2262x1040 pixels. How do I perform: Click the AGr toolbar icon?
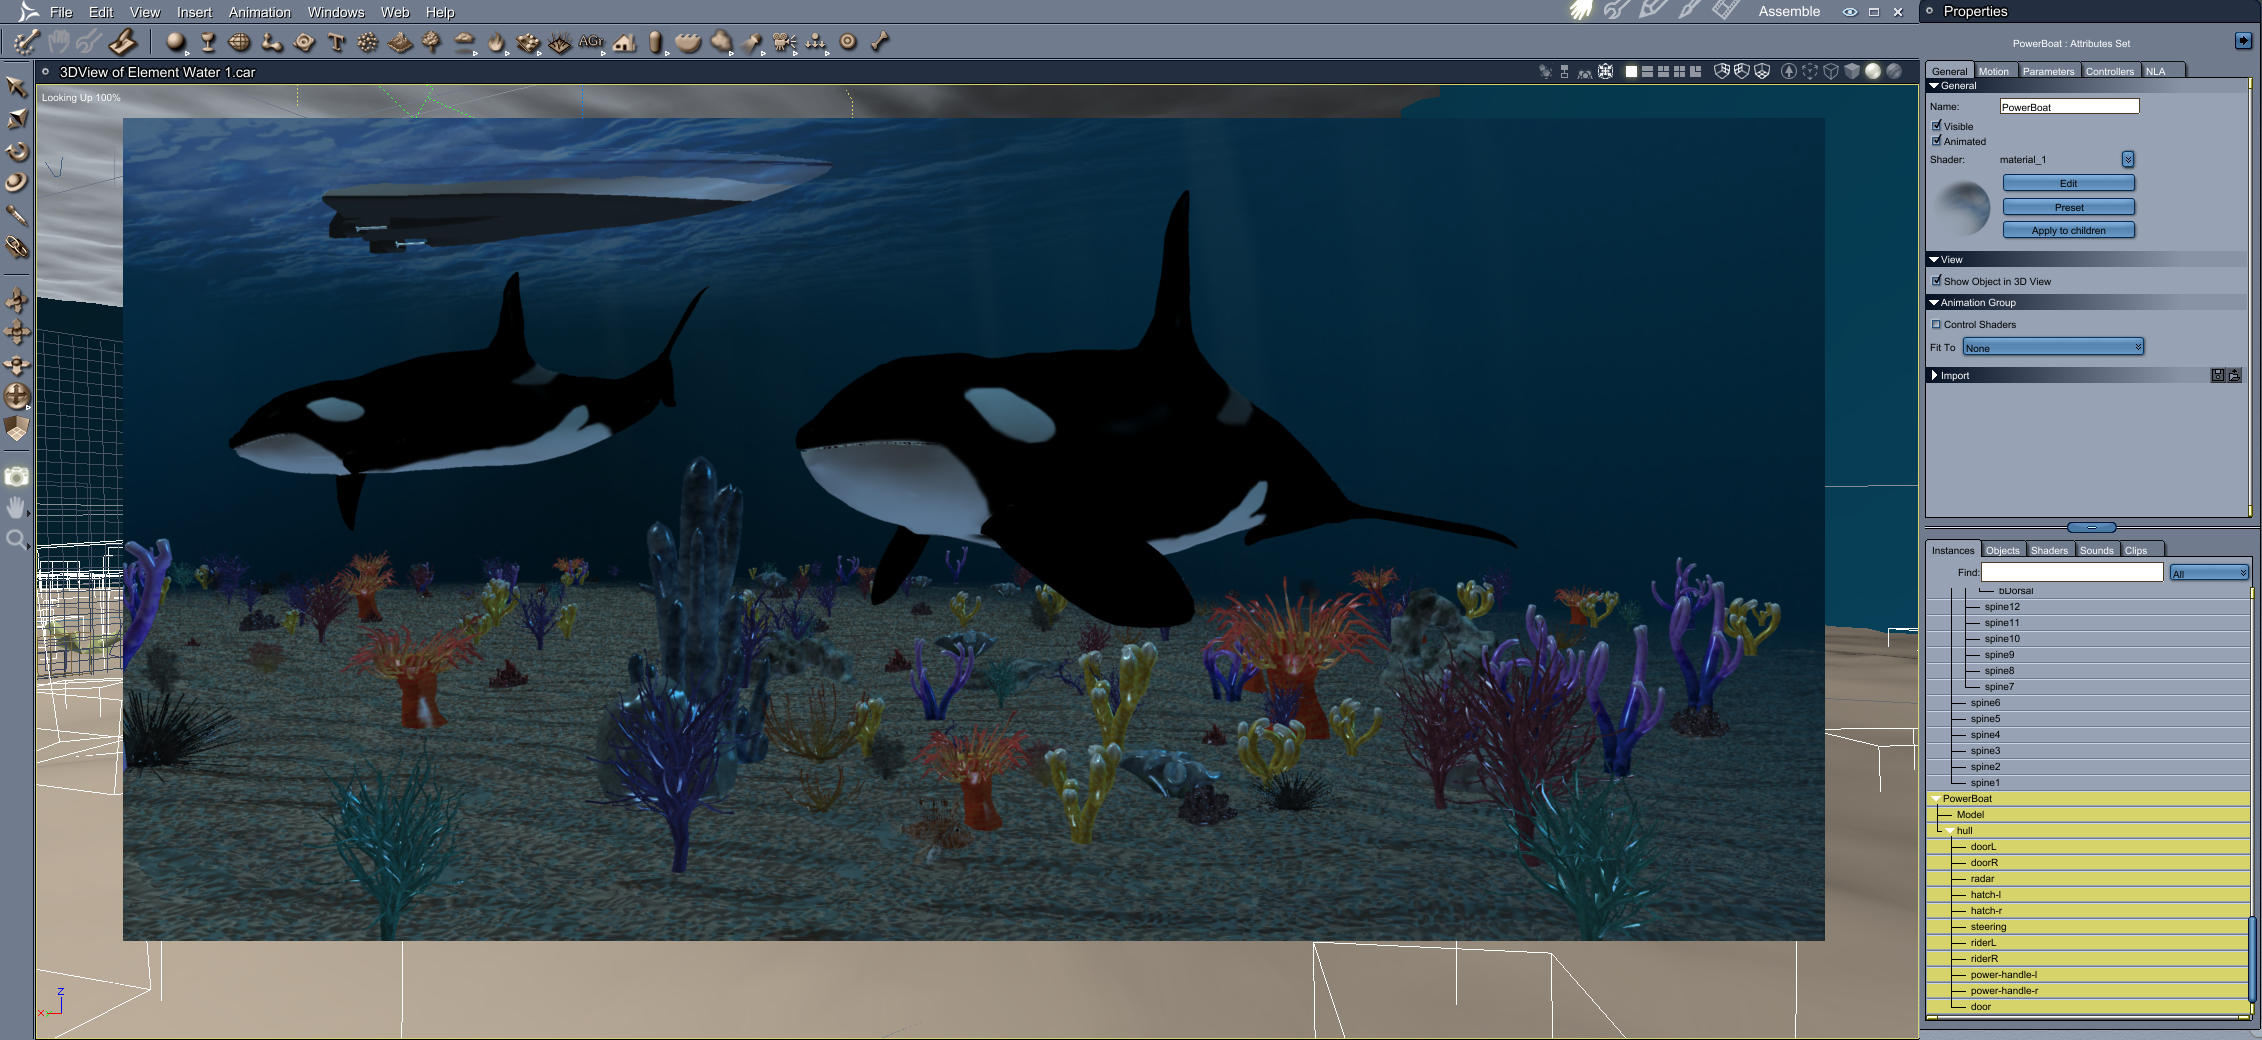591,42
